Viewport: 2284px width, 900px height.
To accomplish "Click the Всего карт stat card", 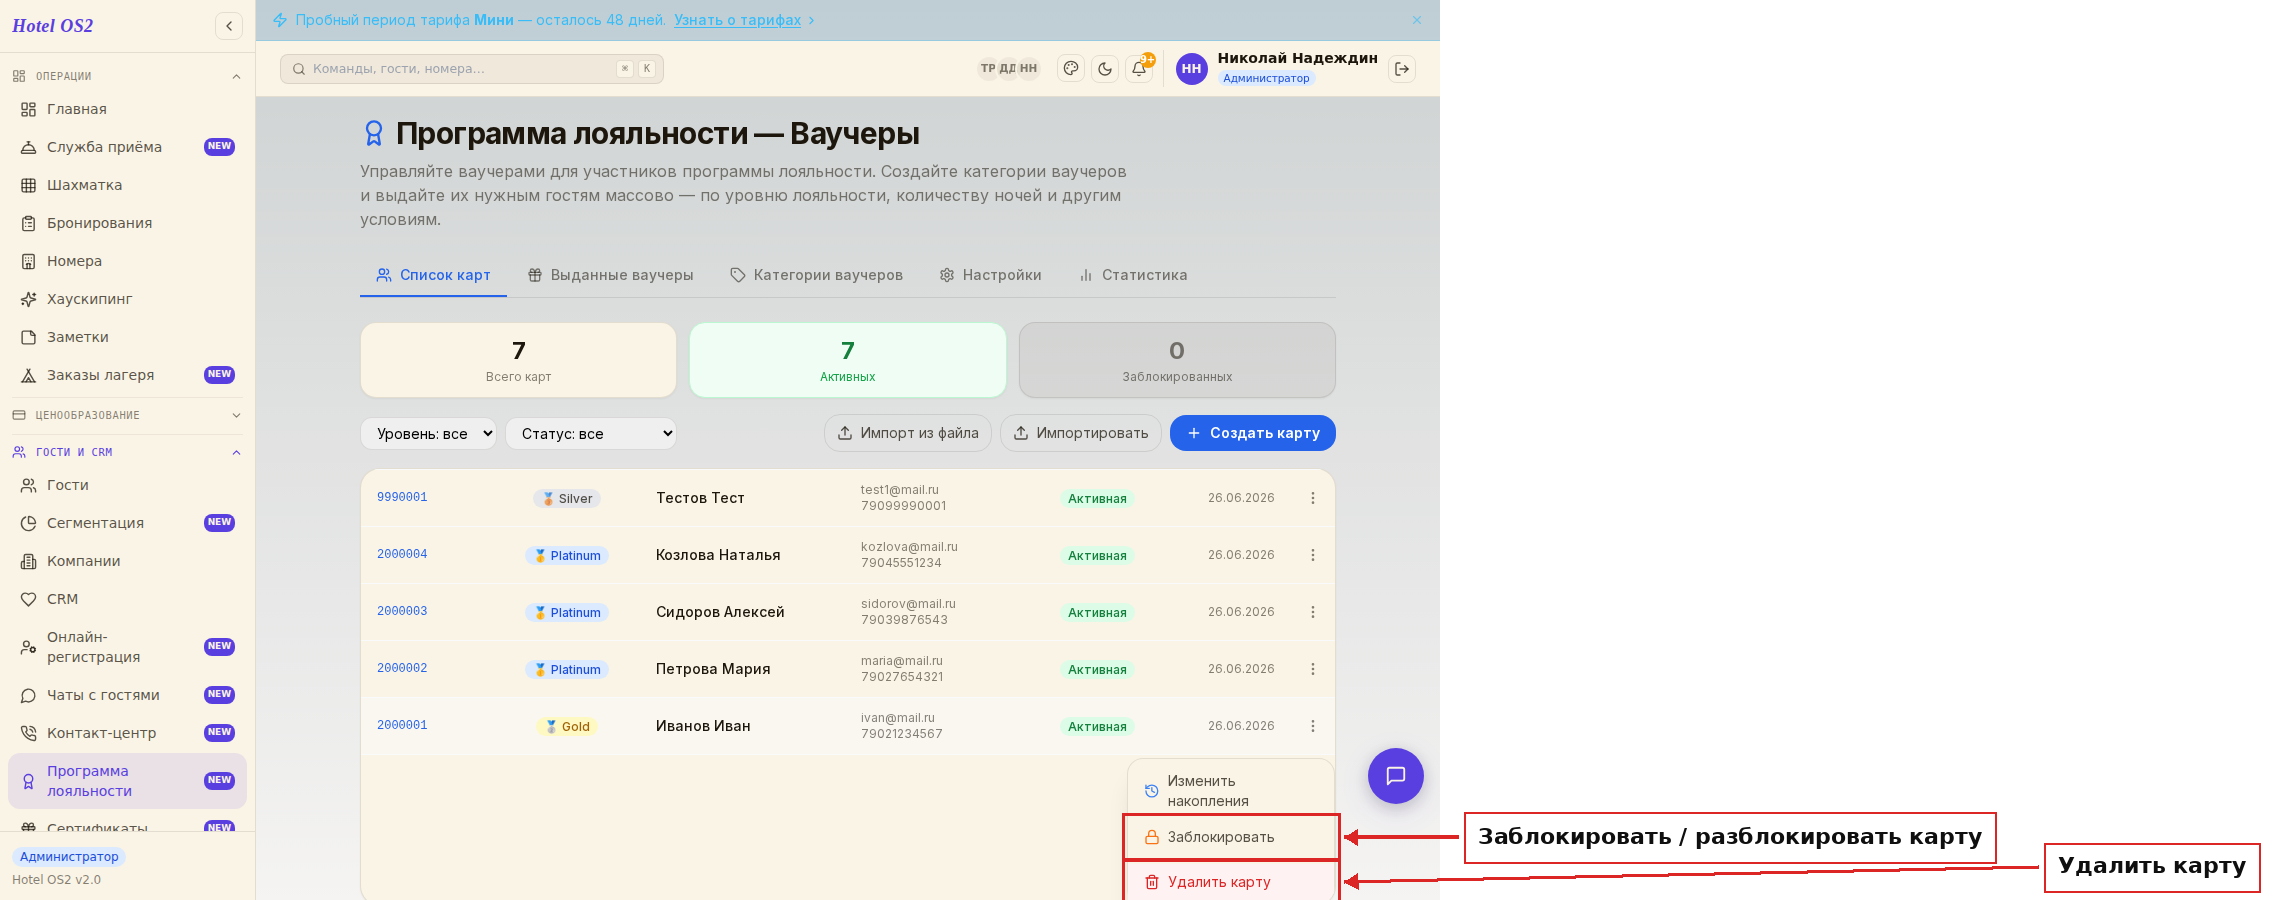I will [x=518, y=360].
